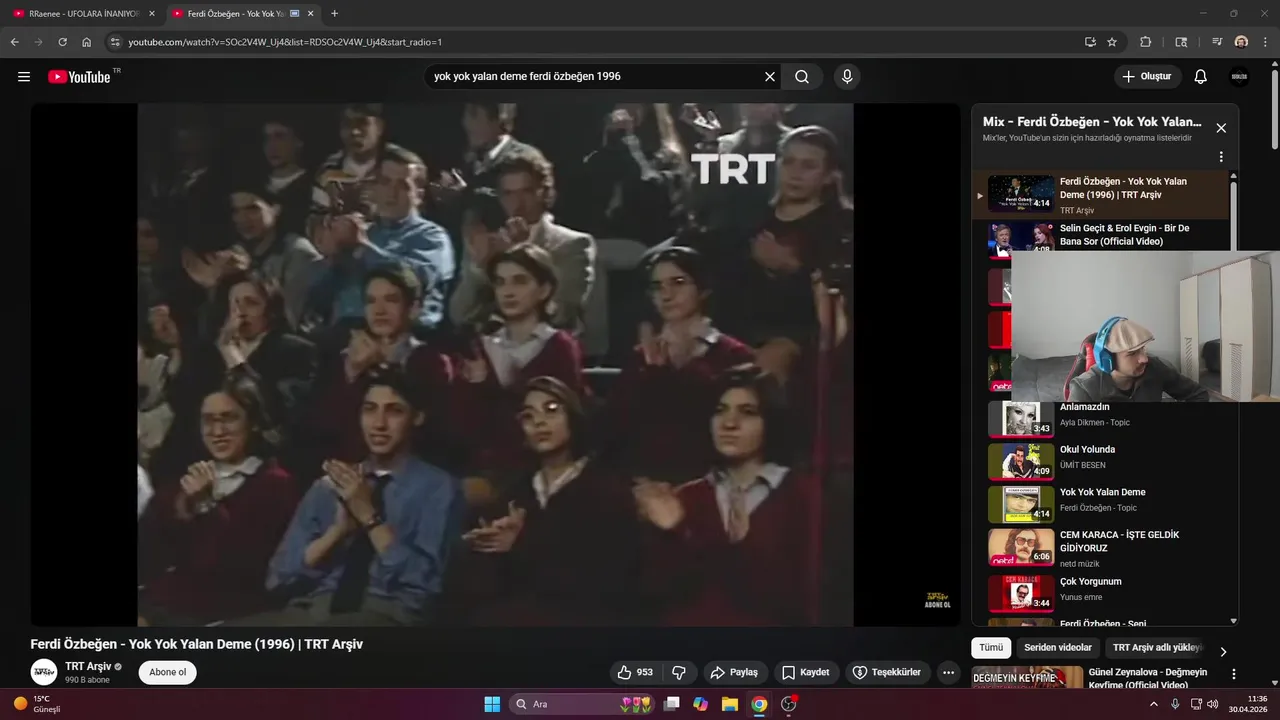Open the YouTube hamburger guide menu
Viewport: 1280px width, 720px height.
tap(24, 77)
